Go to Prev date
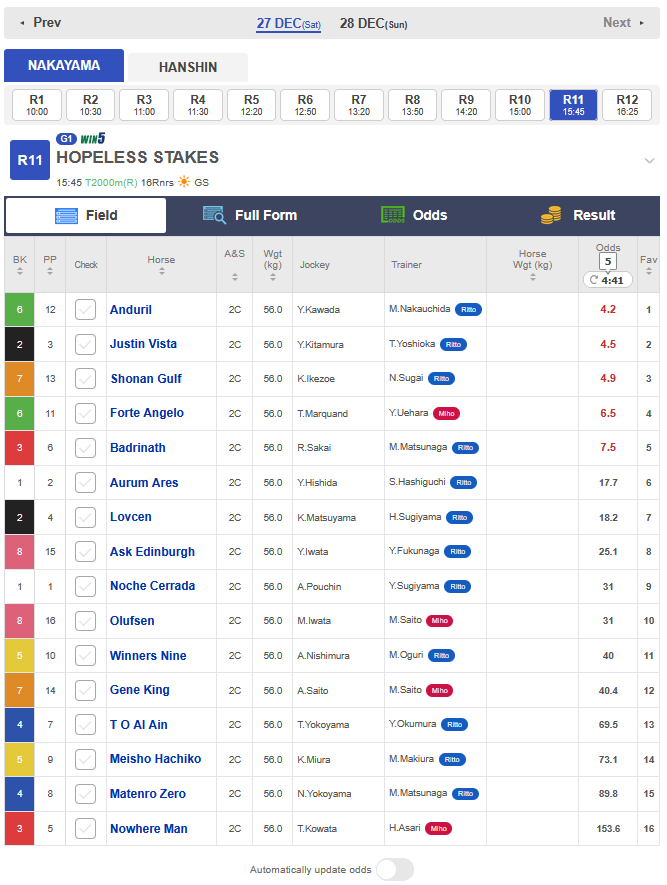The height and width of the screenshot is (885, 667). coord(40,23)
